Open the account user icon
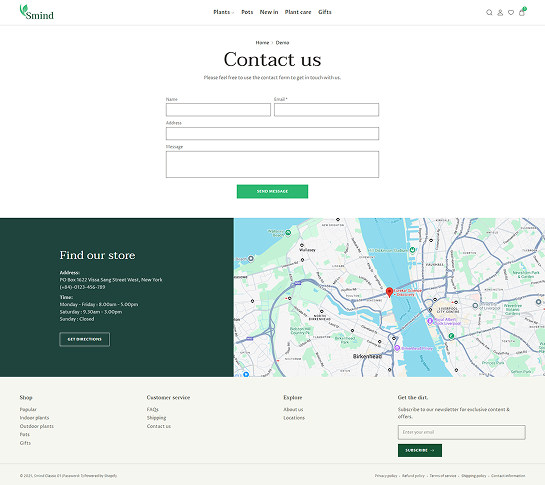Image resolution: width=545 pixels, height=485 pixels. (x=500, y=13)
